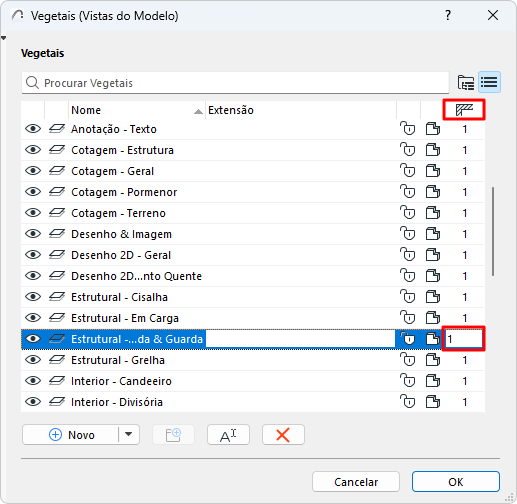
Task: Toggle lock icon for Cotagem - Geral
Action: click(407, 171)
